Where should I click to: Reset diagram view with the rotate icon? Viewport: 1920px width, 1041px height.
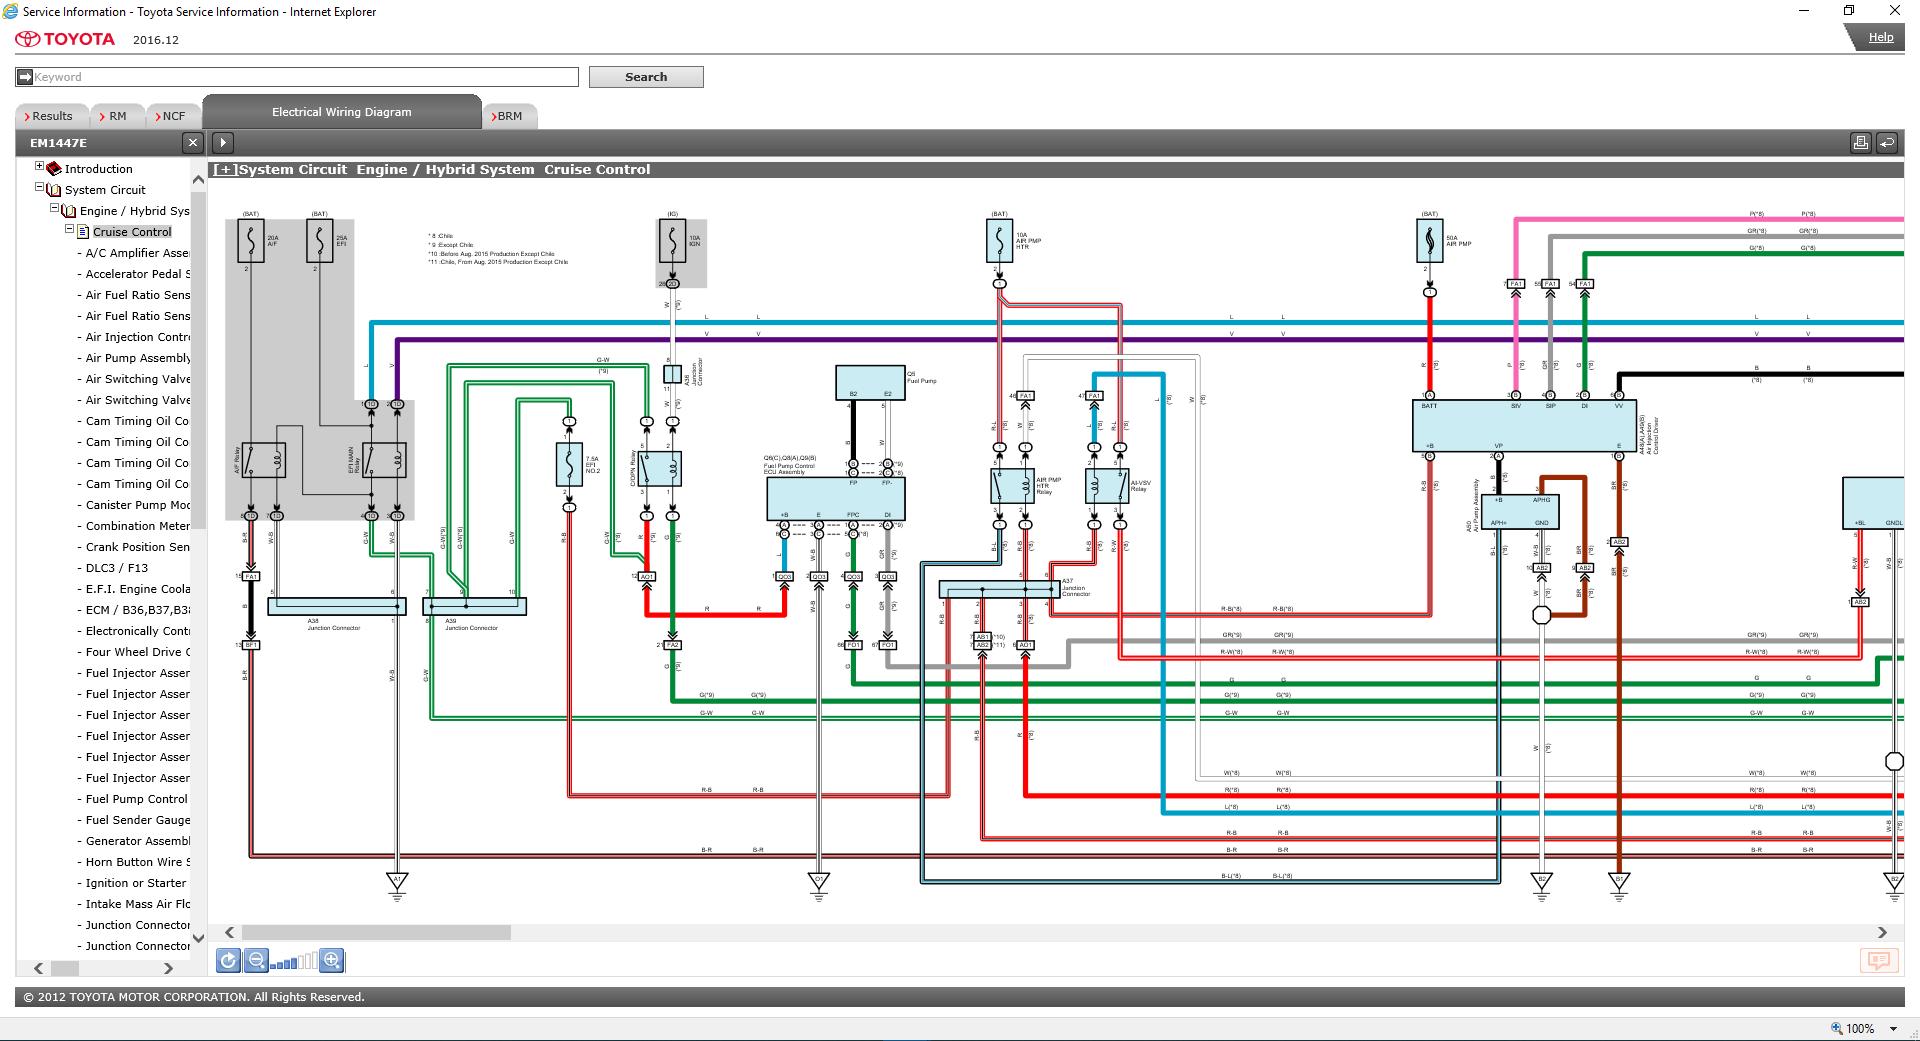tap(228, 961)
